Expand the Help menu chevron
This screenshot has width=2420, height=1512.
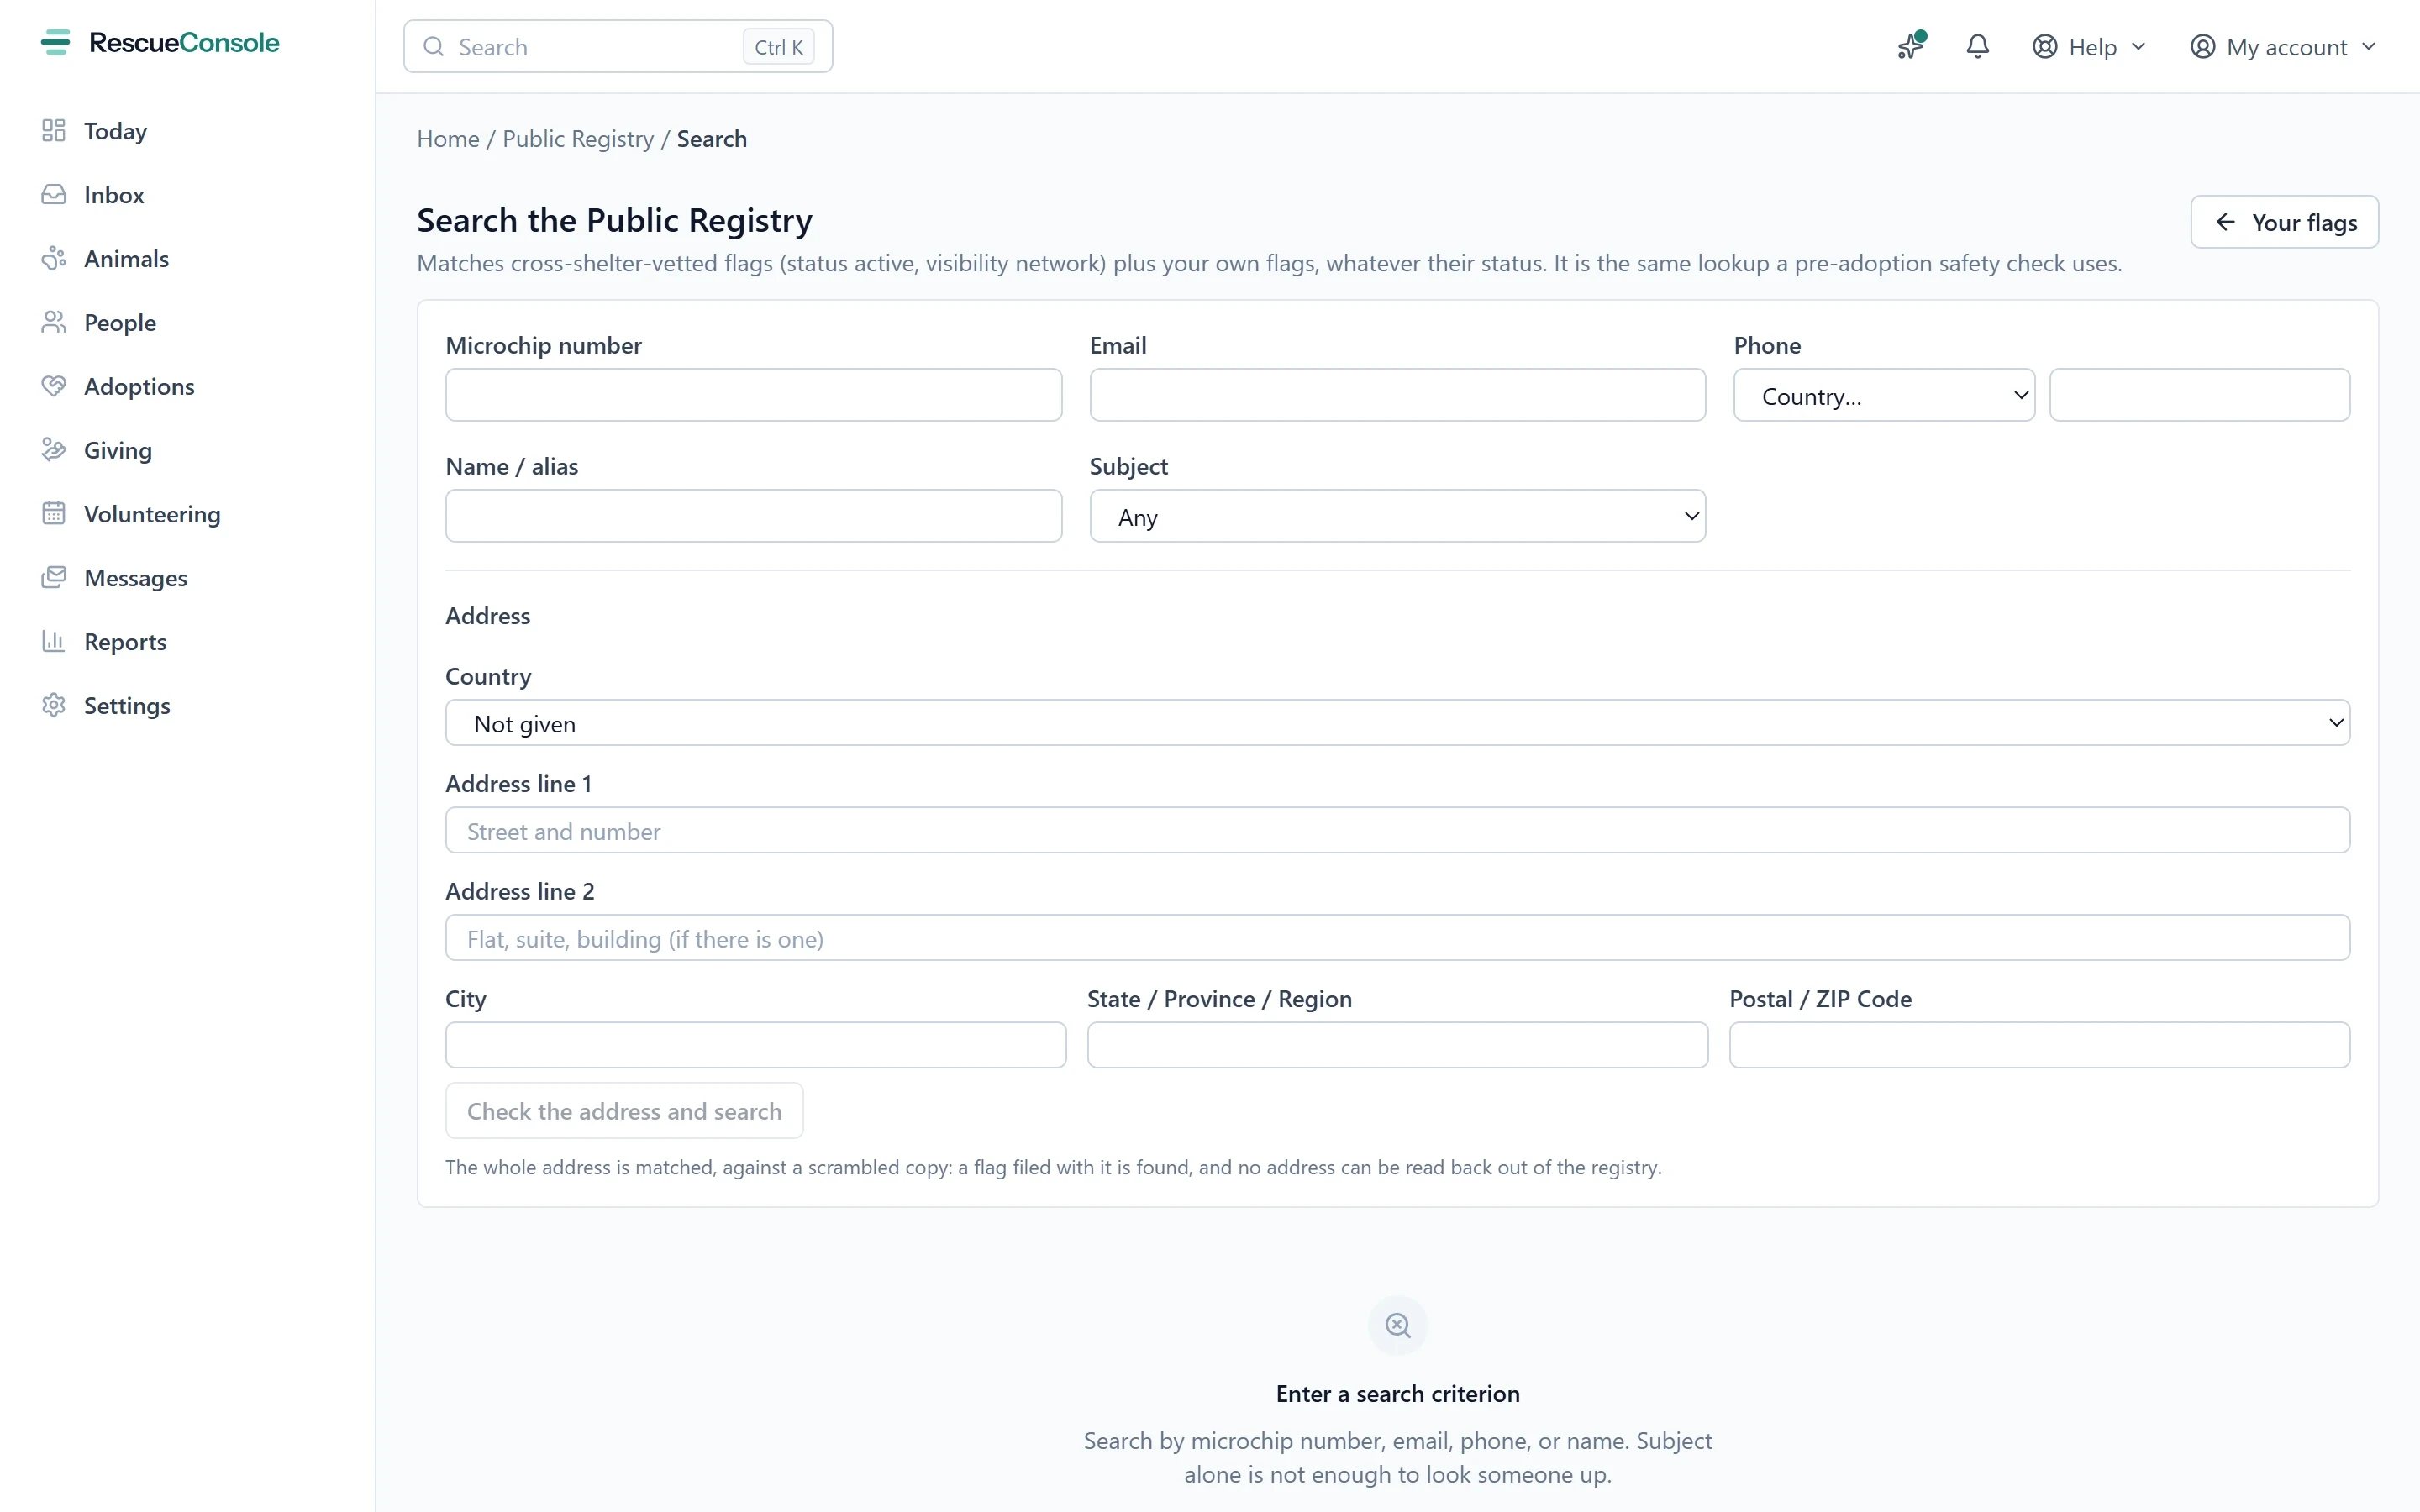pyautogui.click(x=2139, y=47)
